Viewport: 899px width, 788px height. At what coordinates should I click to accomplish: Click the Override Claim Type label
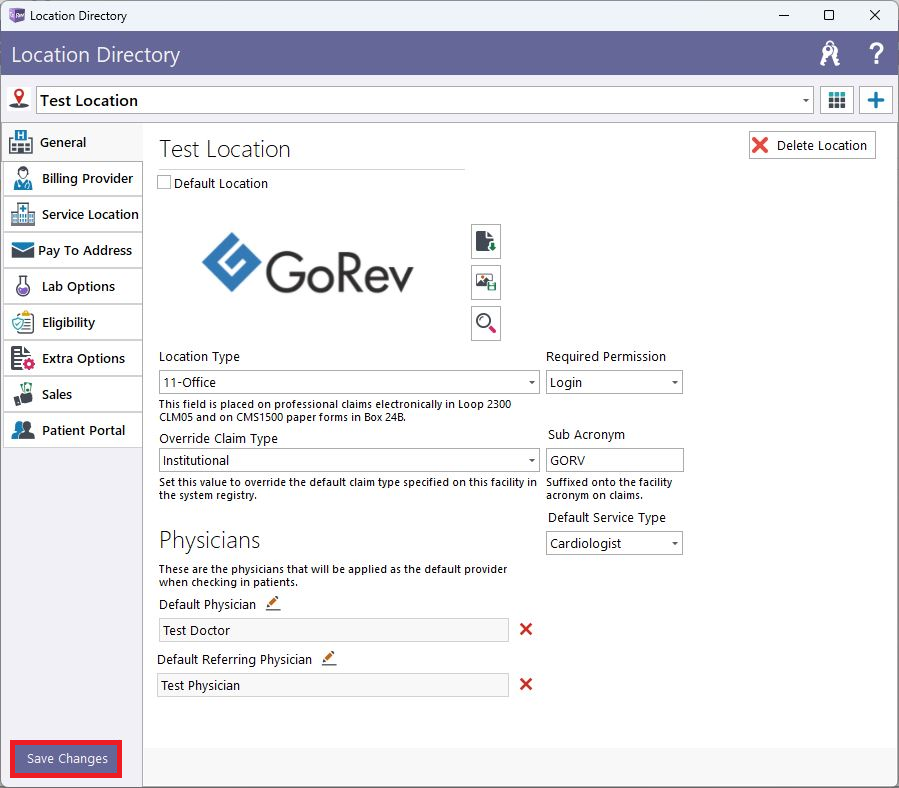tap(218, 438)
